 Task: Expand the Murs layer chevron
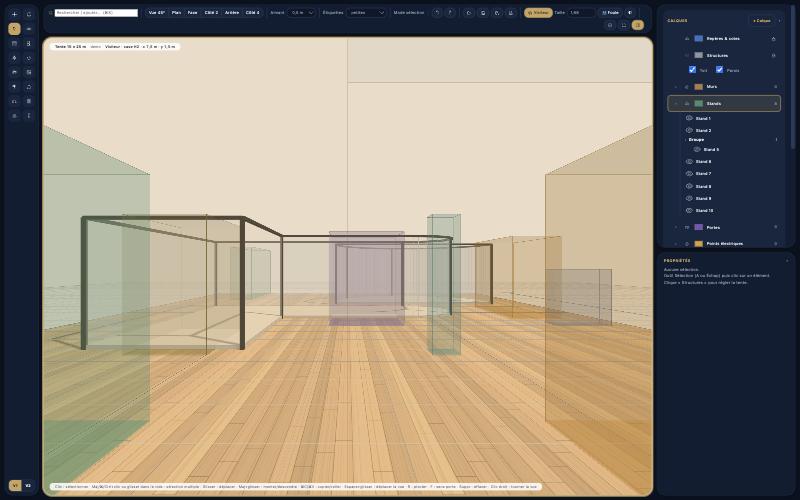click(676, 87)
